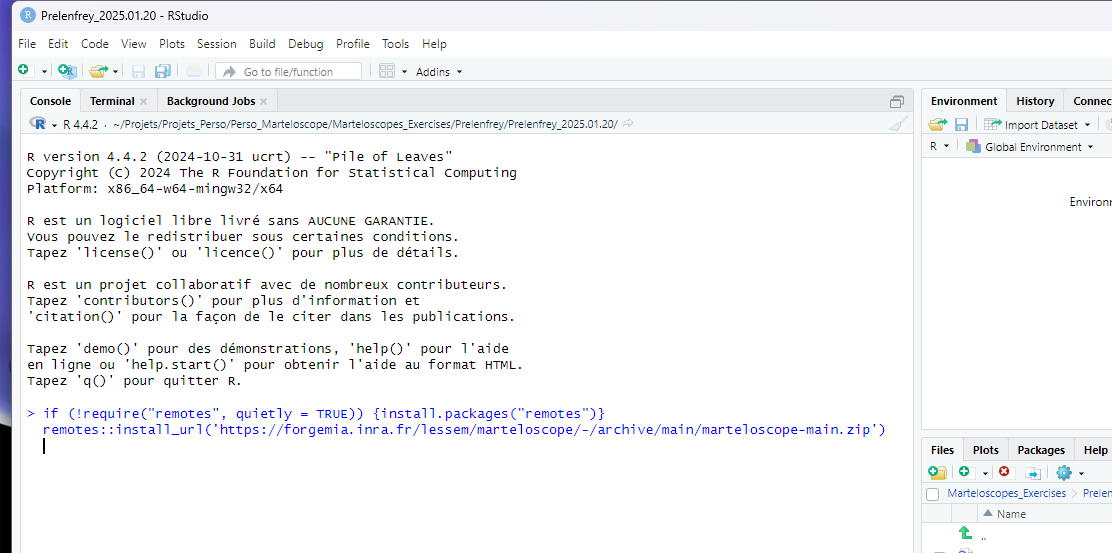
Task: Click the Save workspace disk icon
Action: [x=961, y=125]
